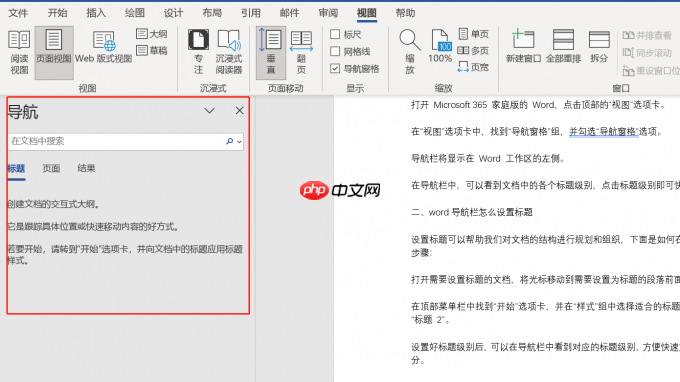Viewport: 680px width, 382px height.
Task: Click Synchronous Scrolling (同步滚动)
Action: (x=647, y=53)
